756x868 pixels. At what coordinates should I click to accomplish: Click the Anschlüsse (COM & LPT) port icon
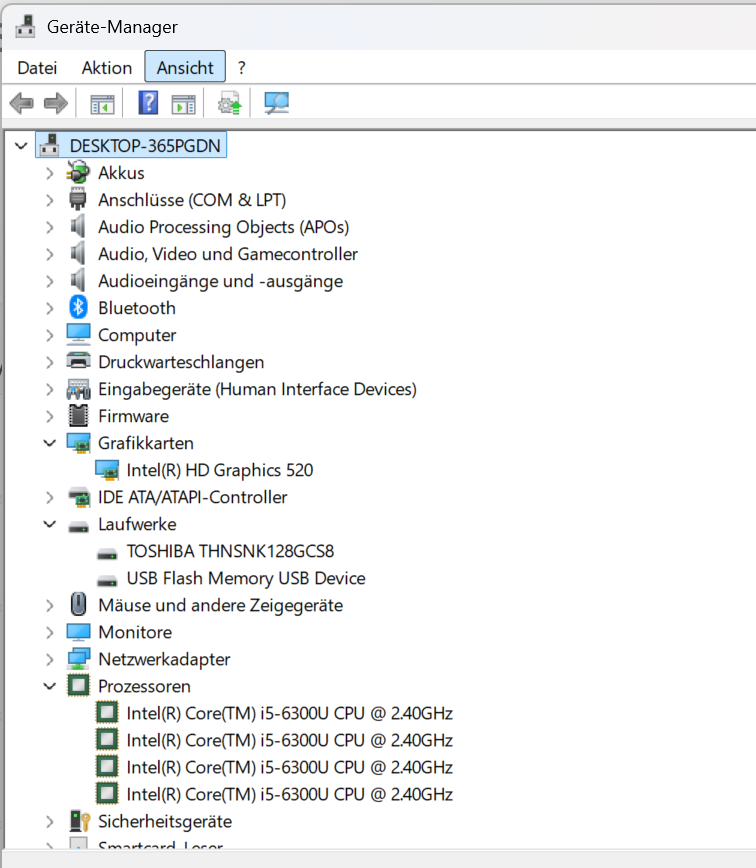point(78,200)
